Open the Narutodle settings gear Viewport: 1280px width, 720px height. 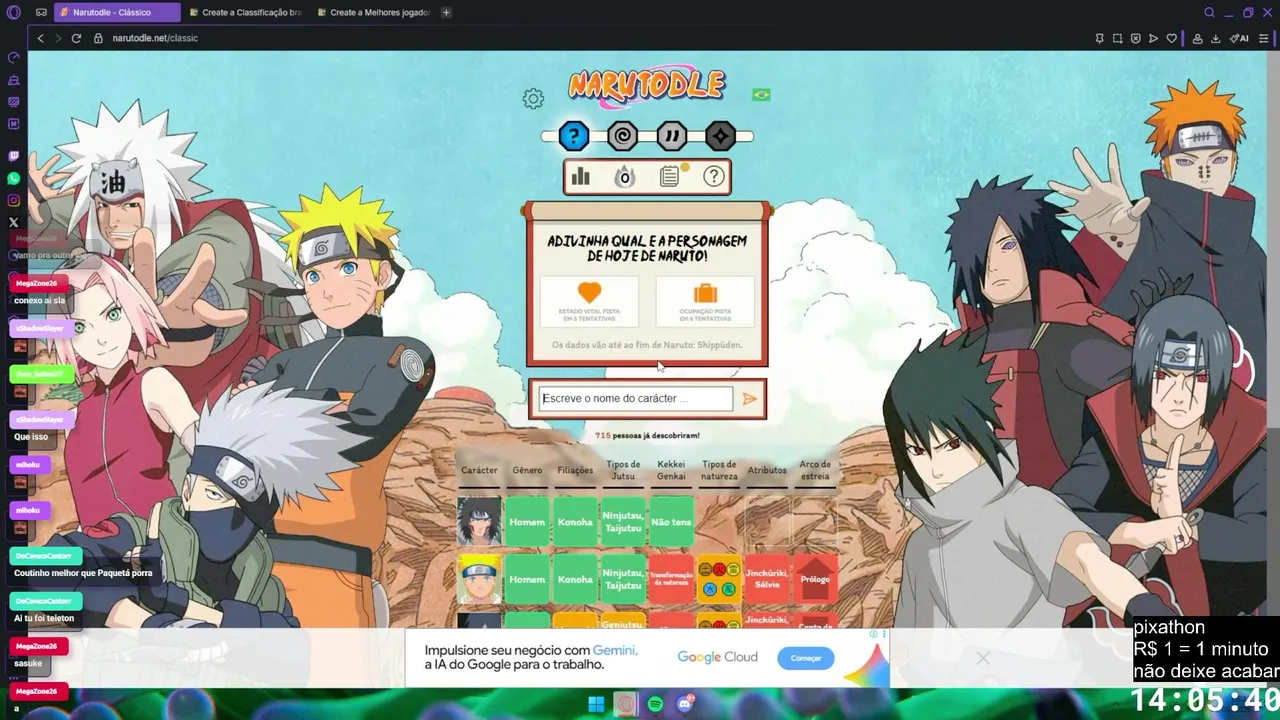[533, 99]
